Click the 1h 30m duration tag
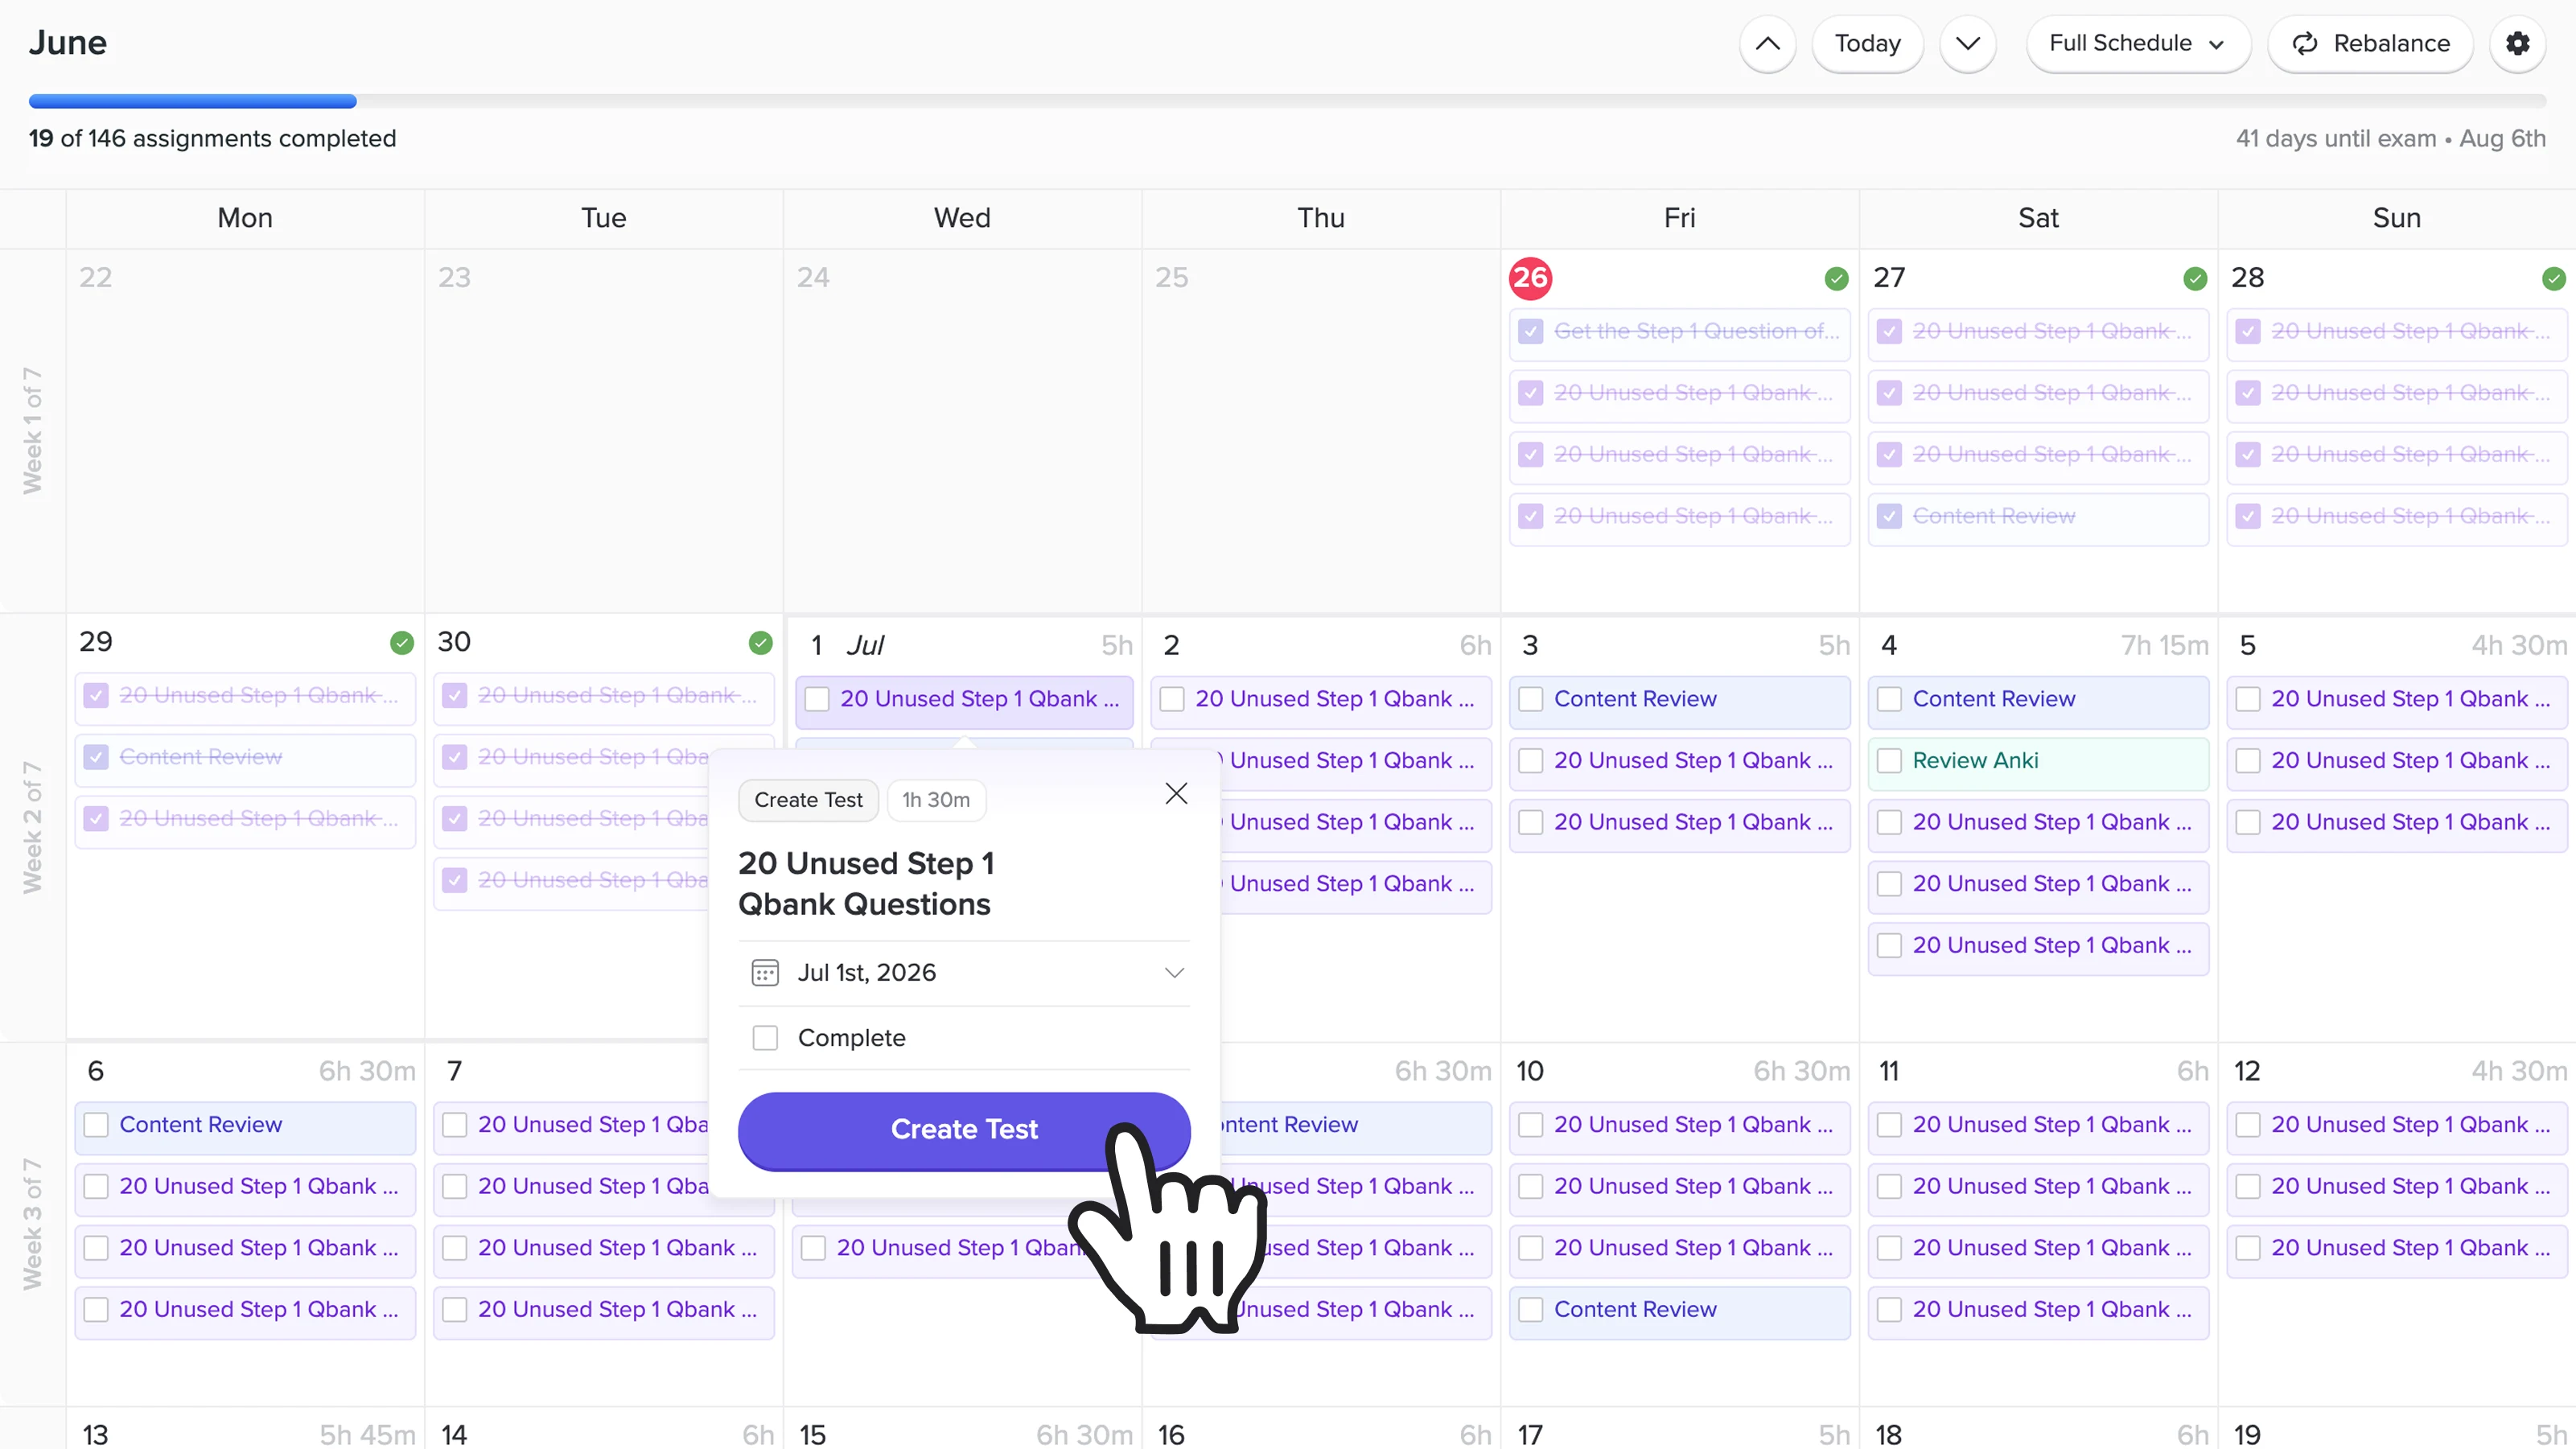 (936, 800)
